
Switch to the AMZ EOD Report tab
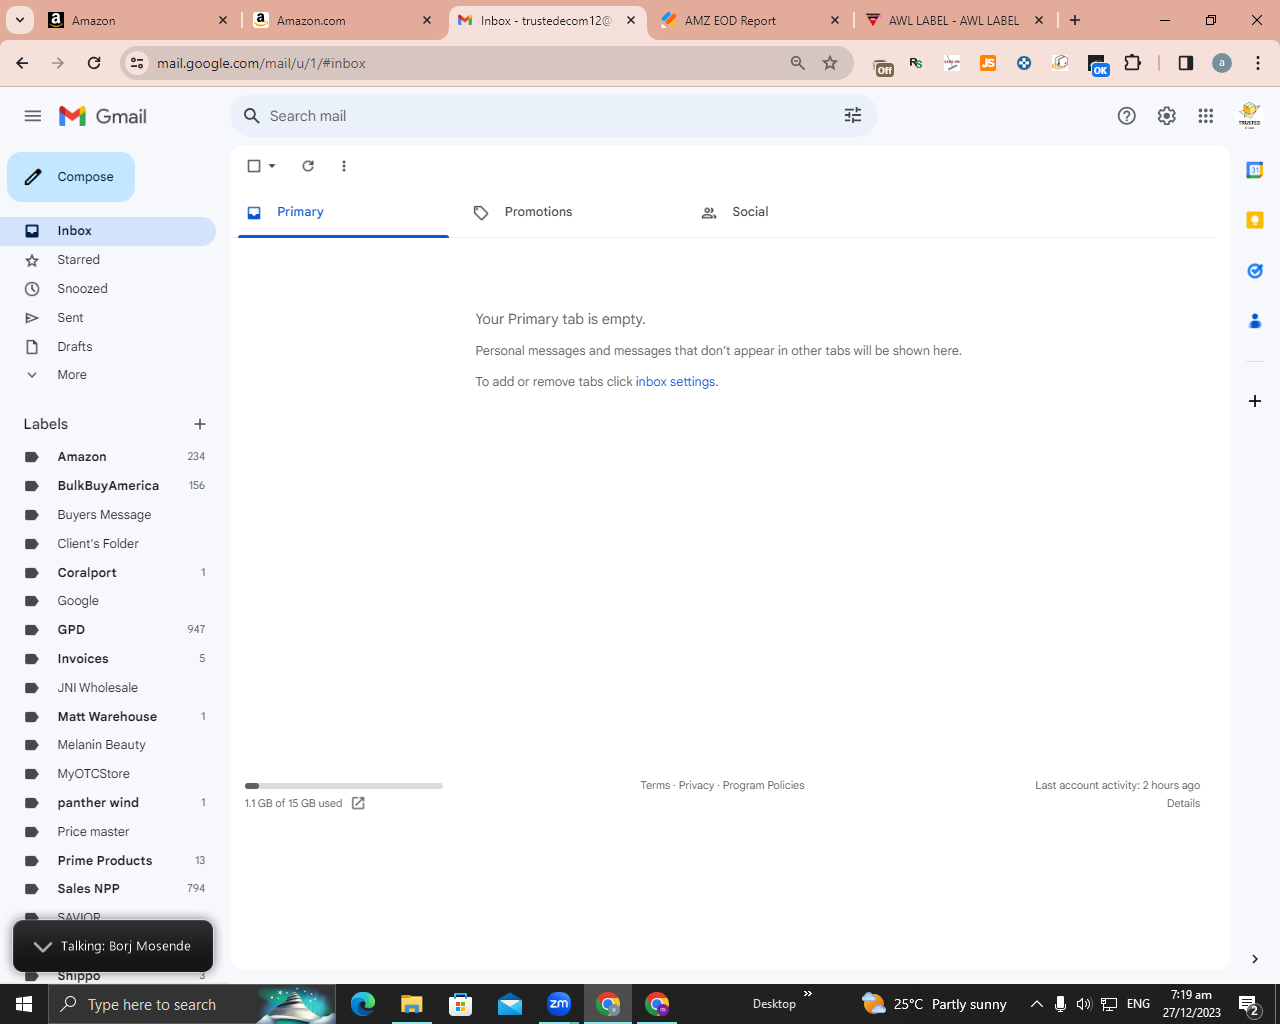click(749, 20)
